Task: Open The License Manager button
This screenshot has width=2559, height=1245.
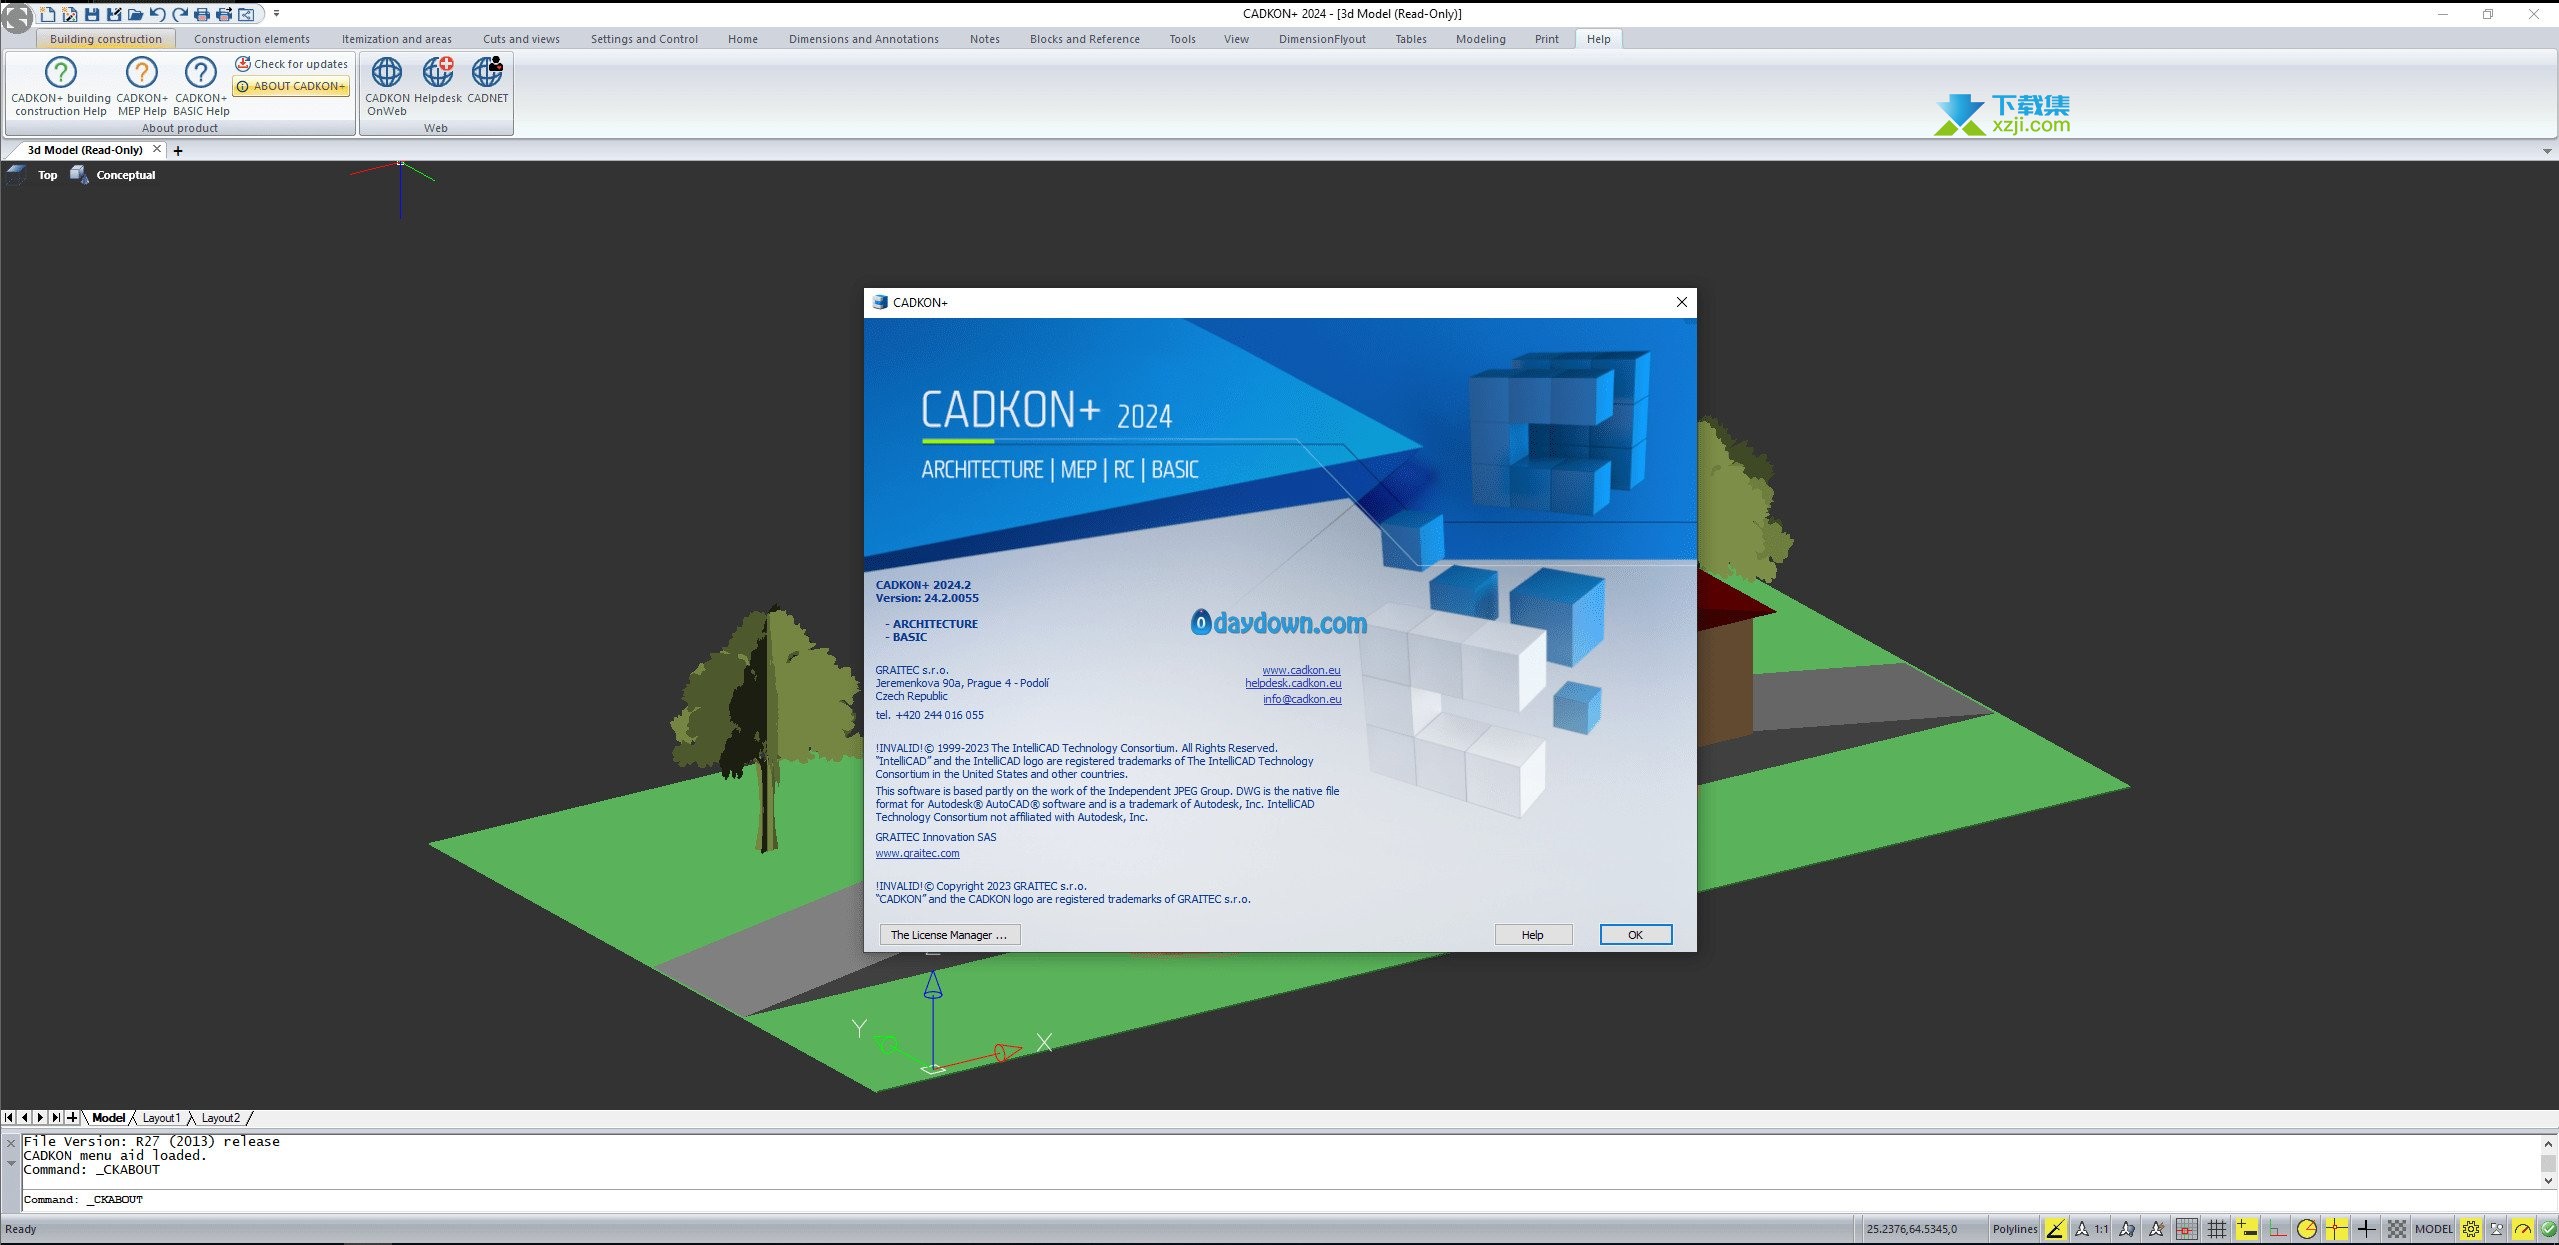Action: point(949,935)
